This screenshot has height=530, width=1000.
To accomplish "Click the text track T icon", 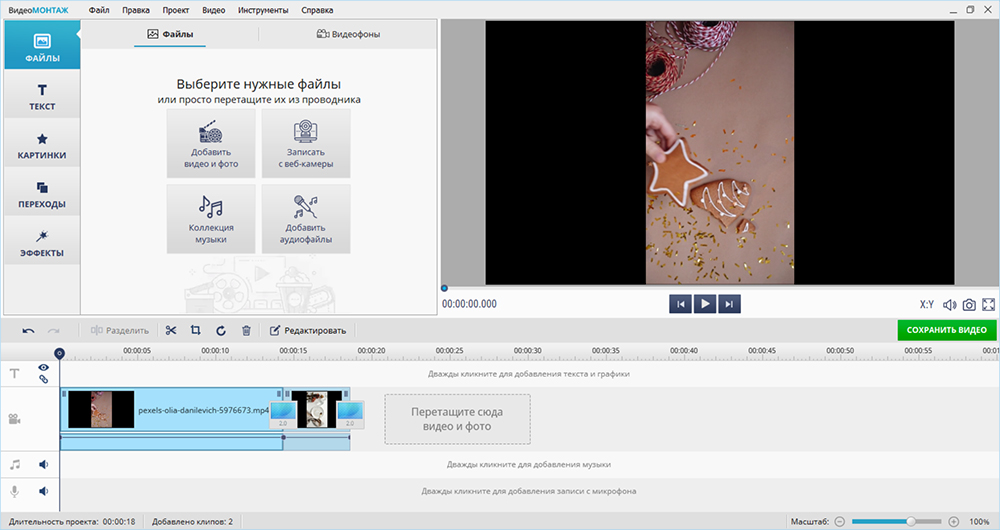I will [14, 374].
